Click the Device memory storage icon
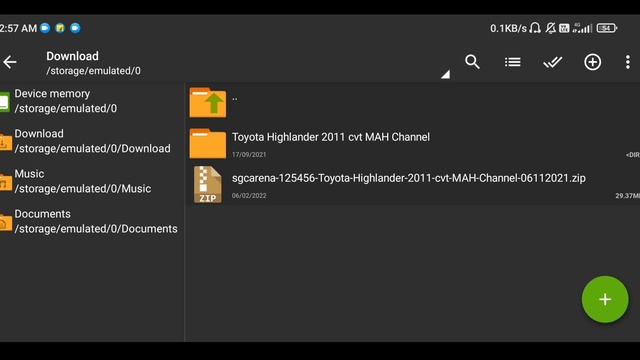Screen dimensions: 640x360 4,102
